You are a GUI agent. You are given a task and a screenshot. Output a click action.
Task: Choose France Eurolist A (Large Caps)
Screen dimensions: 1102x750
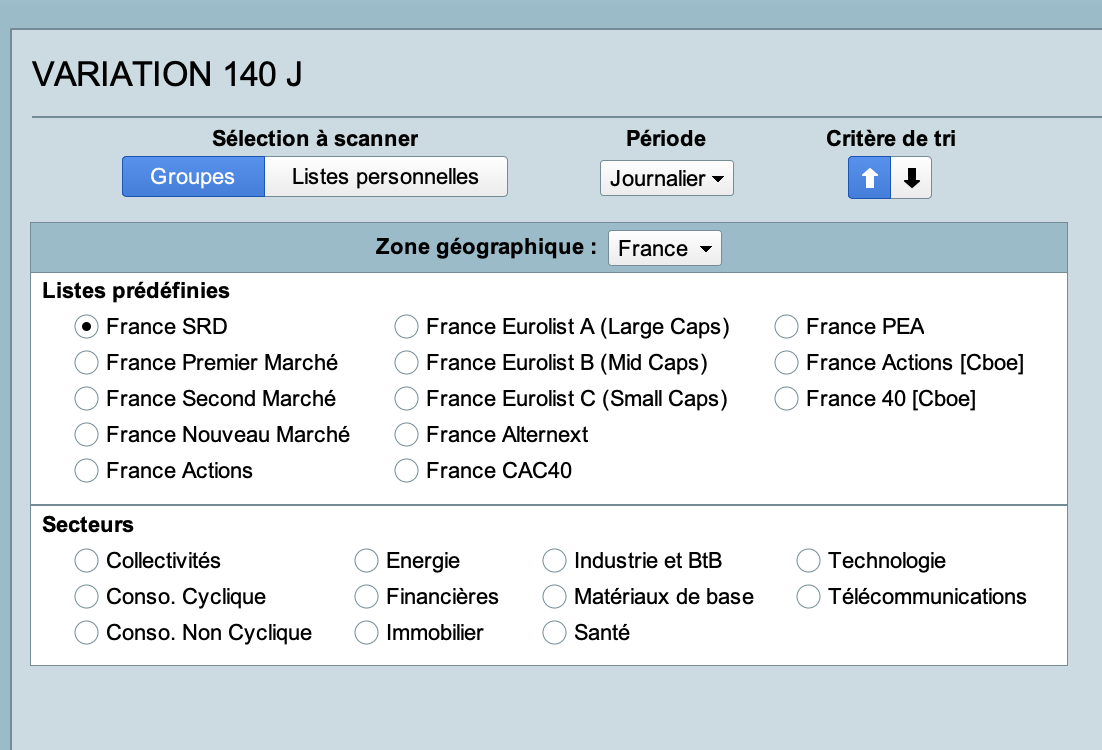coord(407,327)
